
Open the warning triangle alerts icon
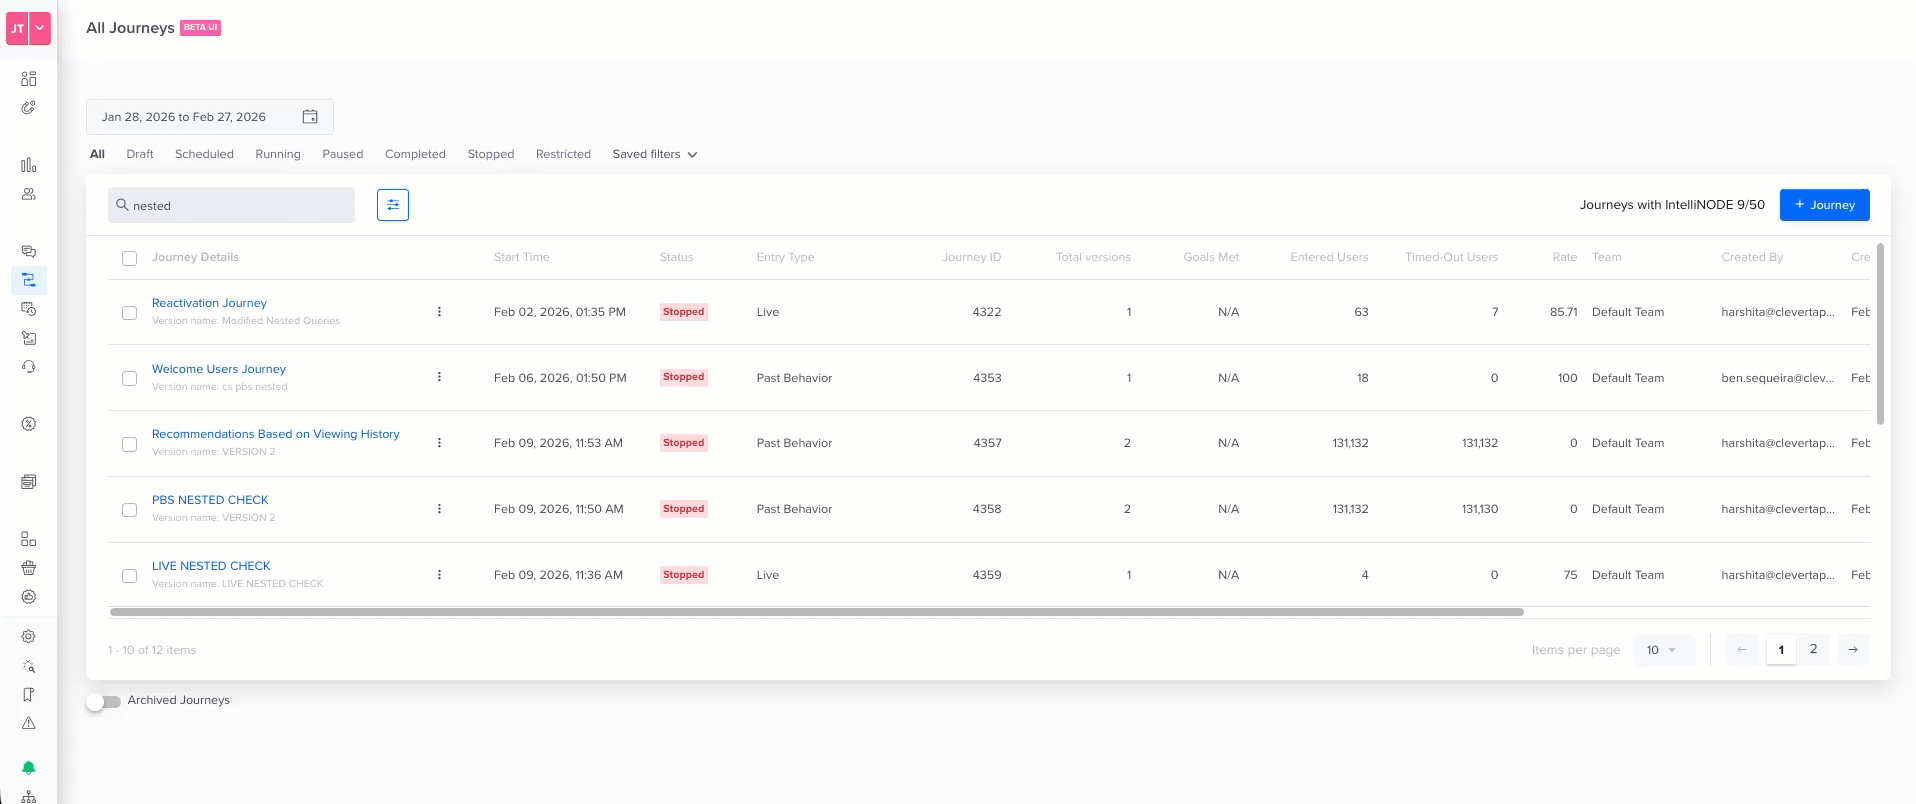29,723
